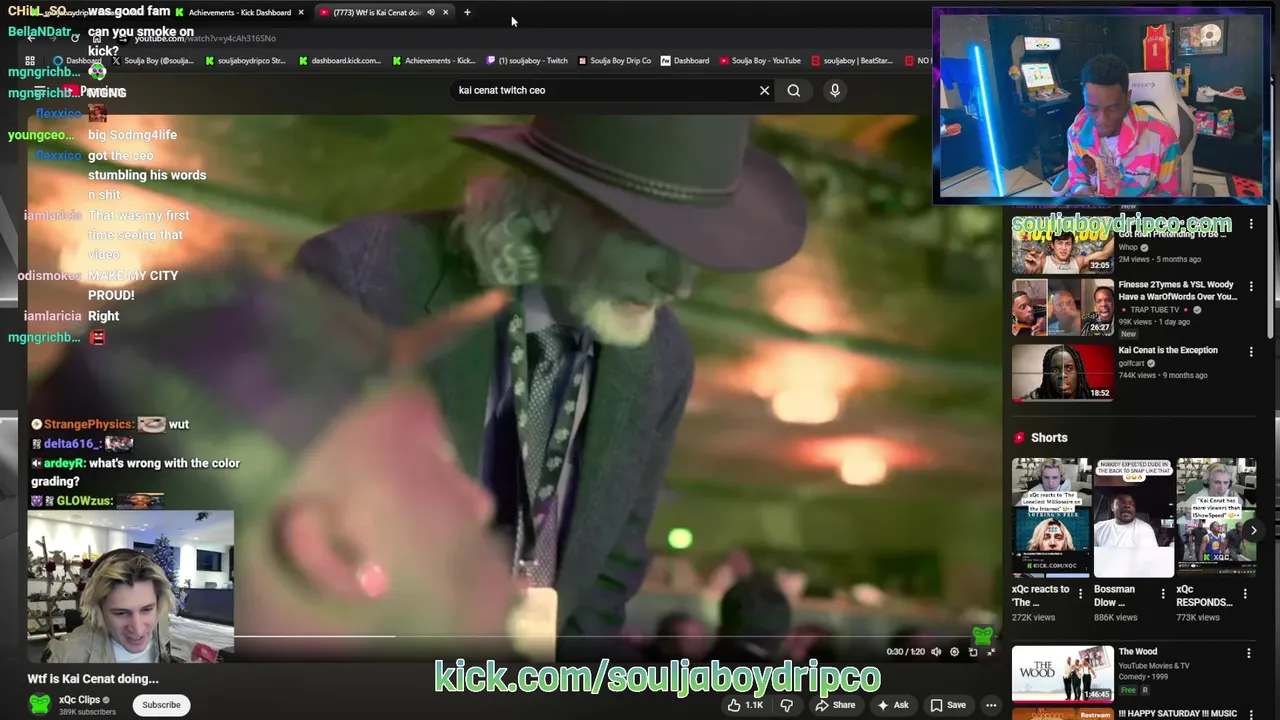Open options for the Whop recommended video
The image size is (1280, 720).
[x=1251, y=224]
